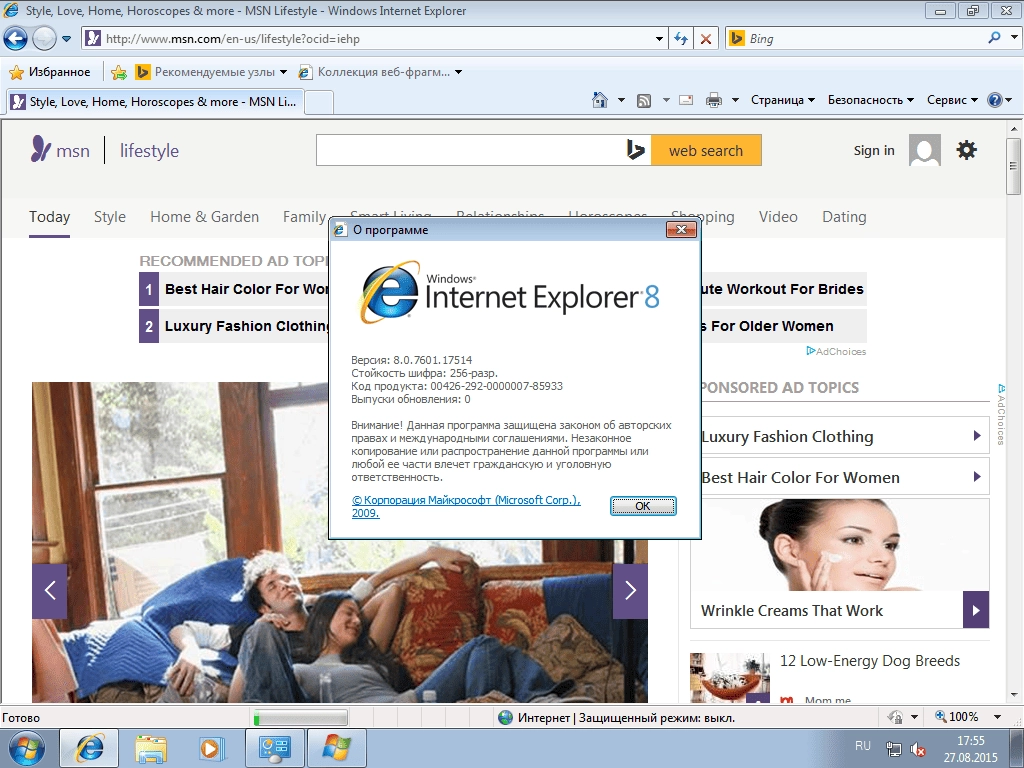The height and width of the screenshot is (768, 1024).
Task: Expand the Print options dropdown arrow
Action: click(x=735, y=101)
